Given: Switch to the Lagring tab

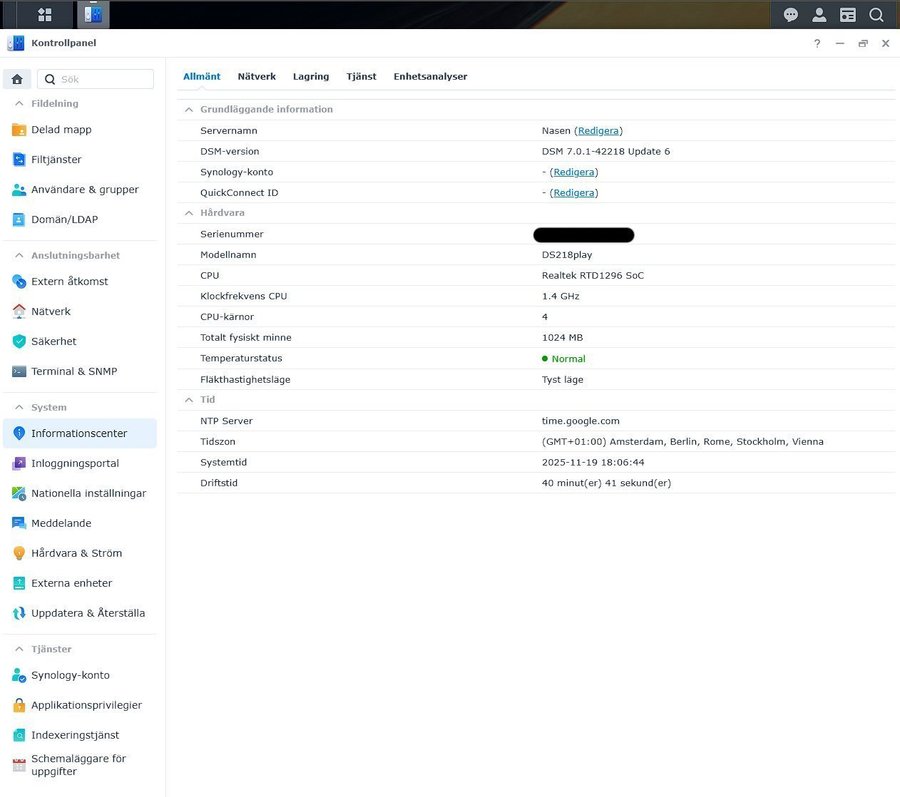Looking at the screenshot, I should 311,77.
